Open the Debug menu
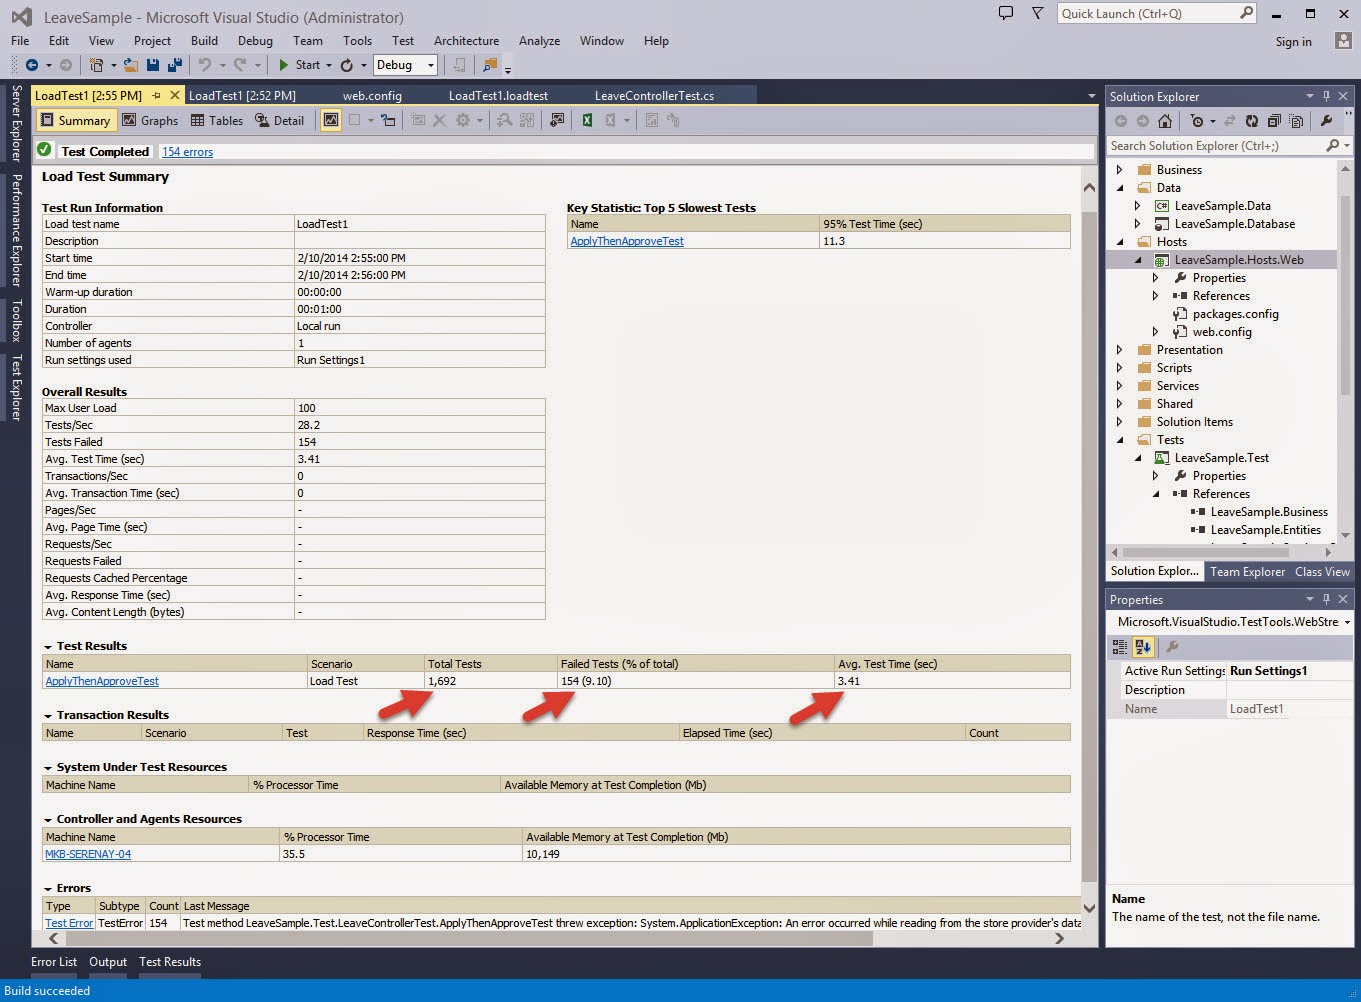The width and height of the screenshot is (1361, 1002). coord(255,41)
